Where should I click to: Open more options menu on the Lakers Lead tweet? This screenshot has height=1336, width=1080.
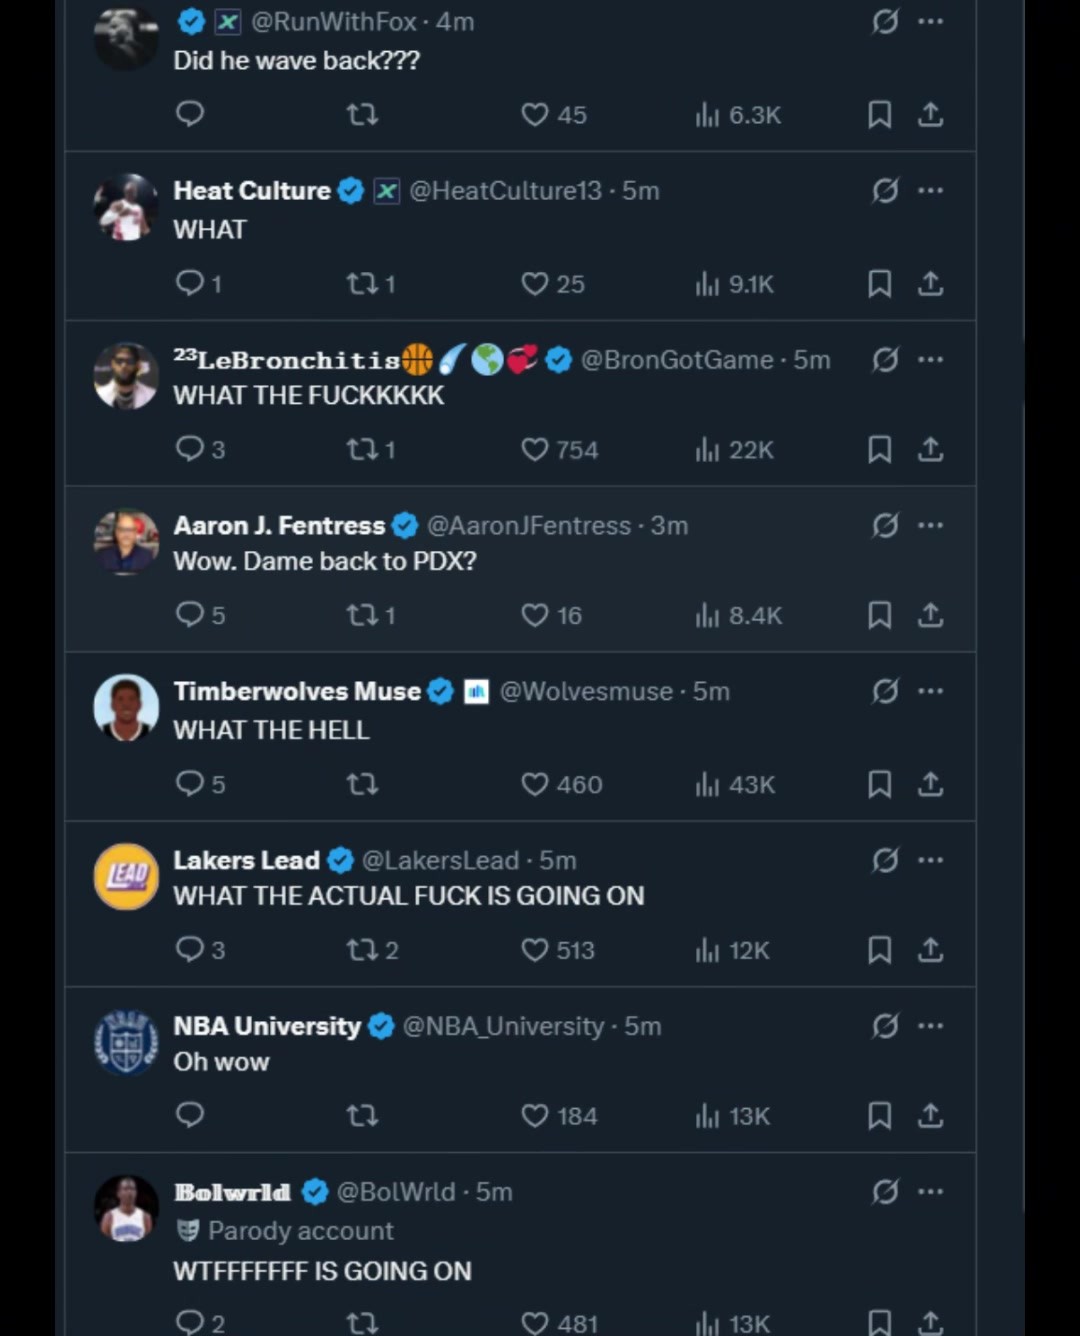[x=930, y=860]
